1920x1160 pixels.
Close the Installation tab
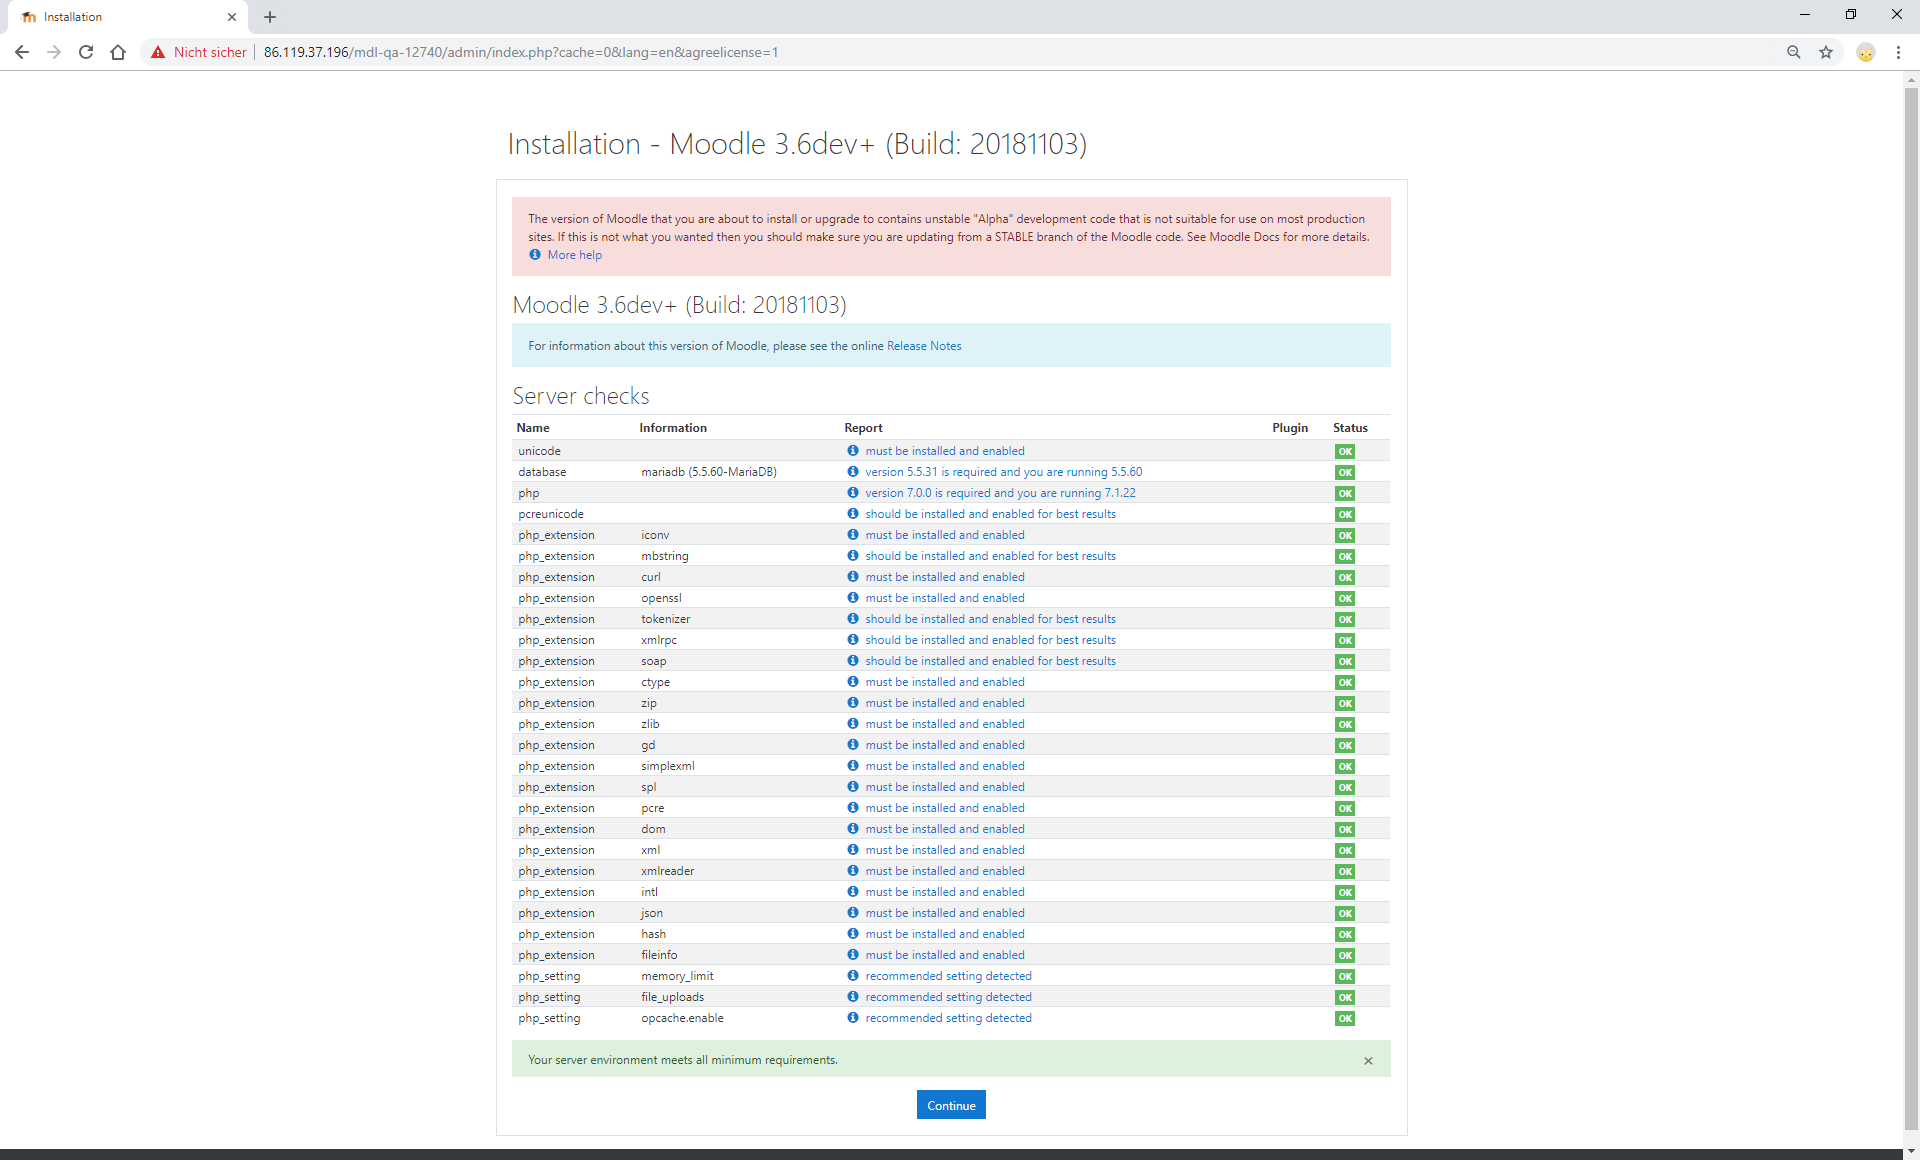point(232,17)
